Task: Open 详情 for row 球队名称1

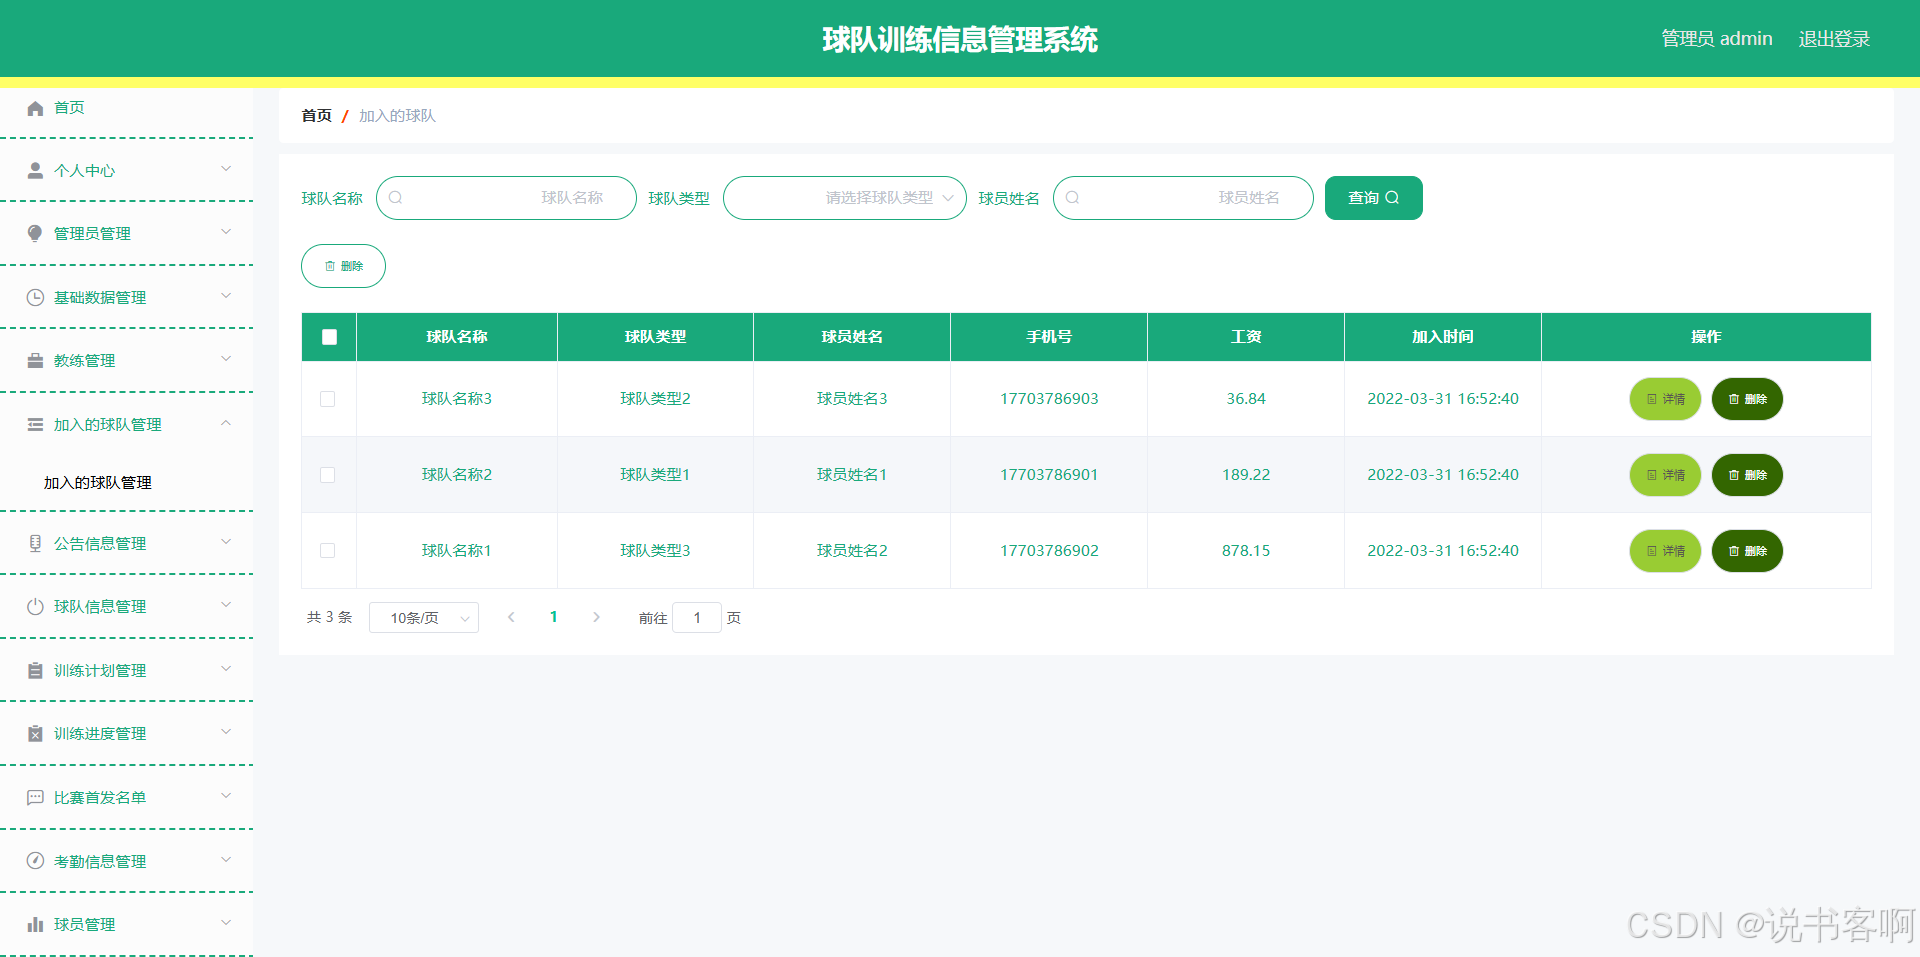Action: (1665, 551)
